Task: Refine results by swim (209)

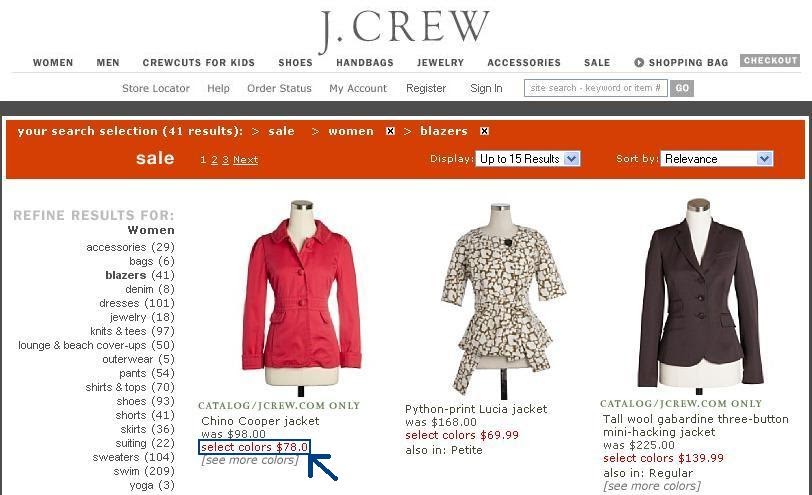Action: point(144,471)
